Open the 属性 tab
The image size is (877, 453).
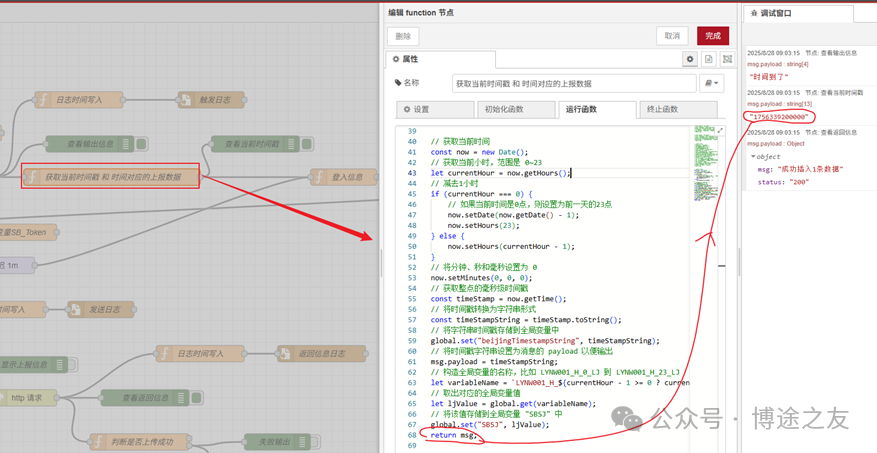[x=440, y=59]
